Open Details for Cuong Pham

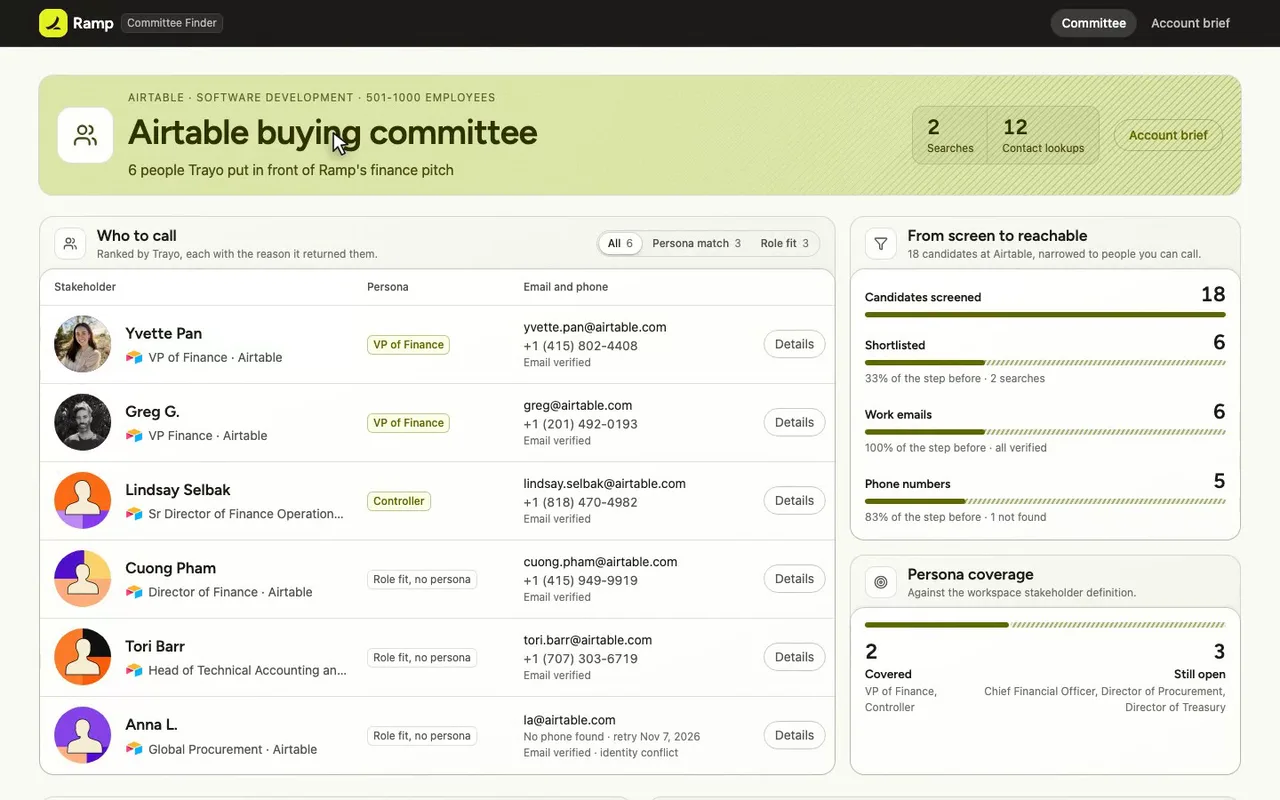coord(794,578)
